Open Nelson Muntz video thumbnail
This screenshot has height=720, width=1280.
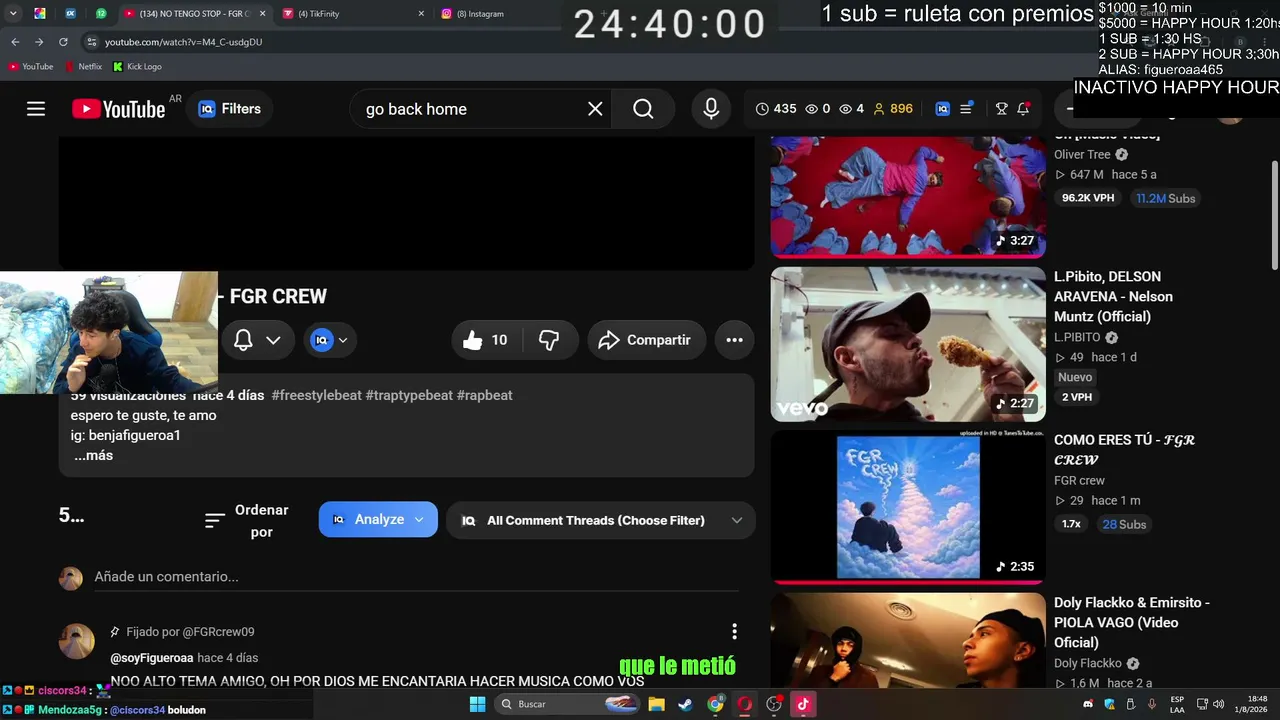[x=908, y=344]
